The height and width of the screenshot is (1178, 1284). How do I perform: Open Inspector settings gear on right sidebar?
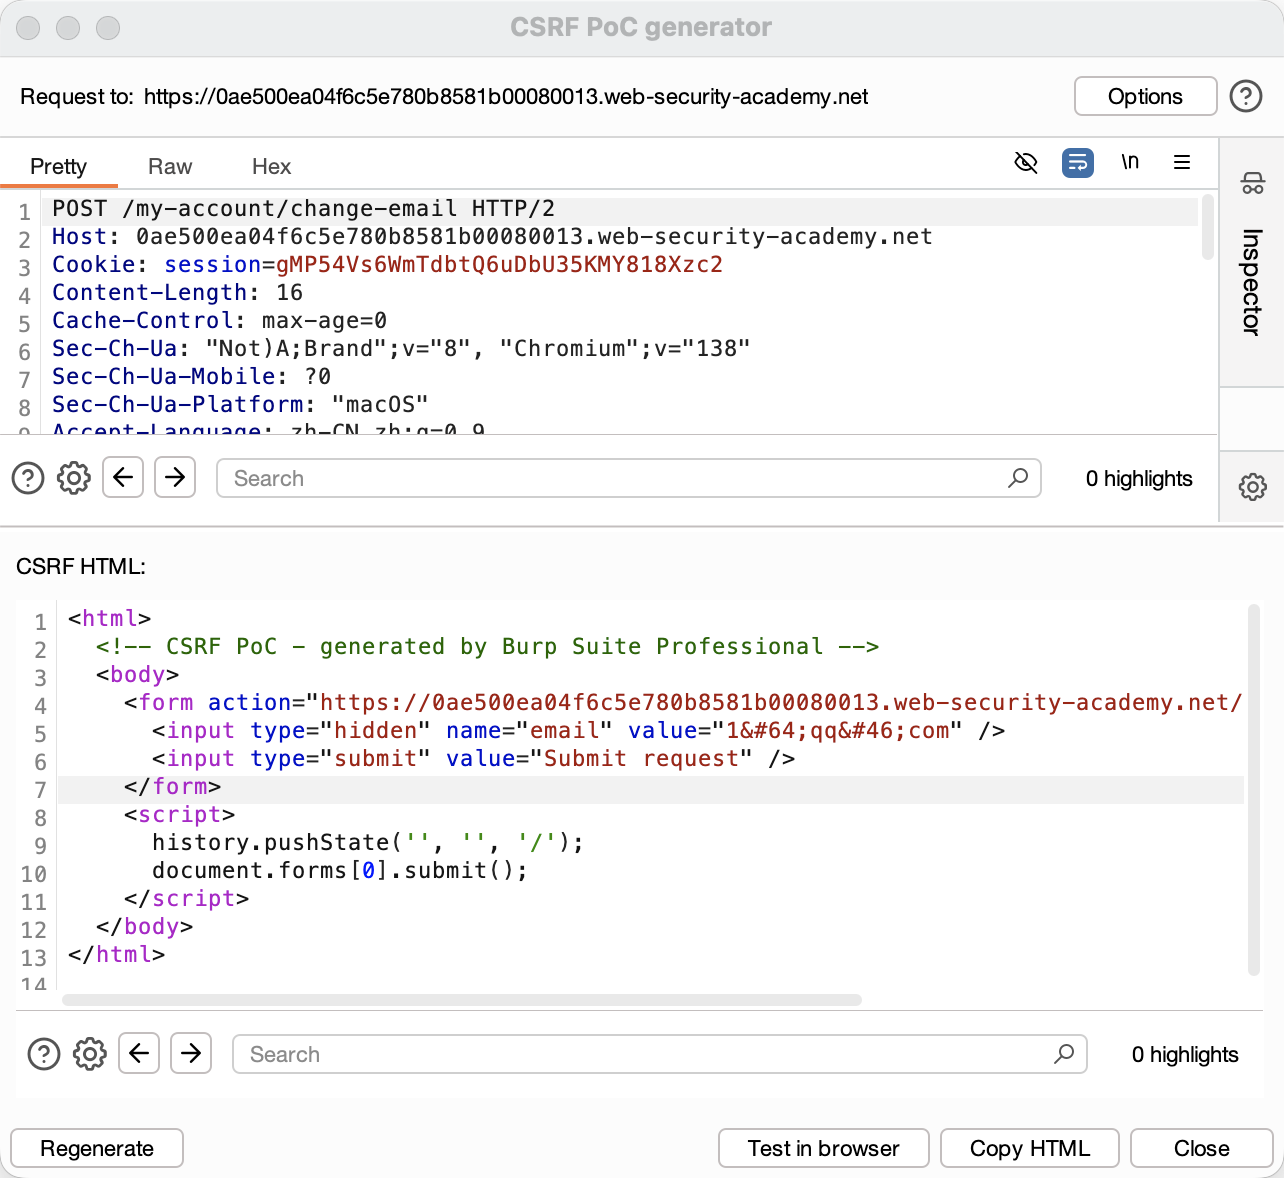(1252, 487)
